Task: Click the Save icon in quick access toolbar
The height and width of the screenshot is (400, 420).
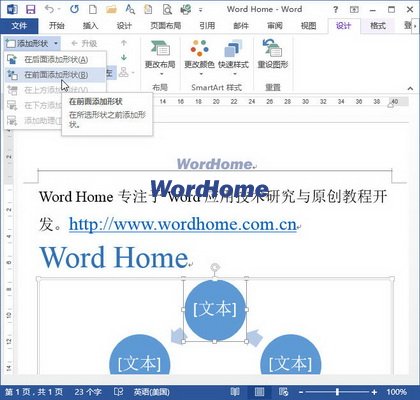Action: (x=30, y=9)
